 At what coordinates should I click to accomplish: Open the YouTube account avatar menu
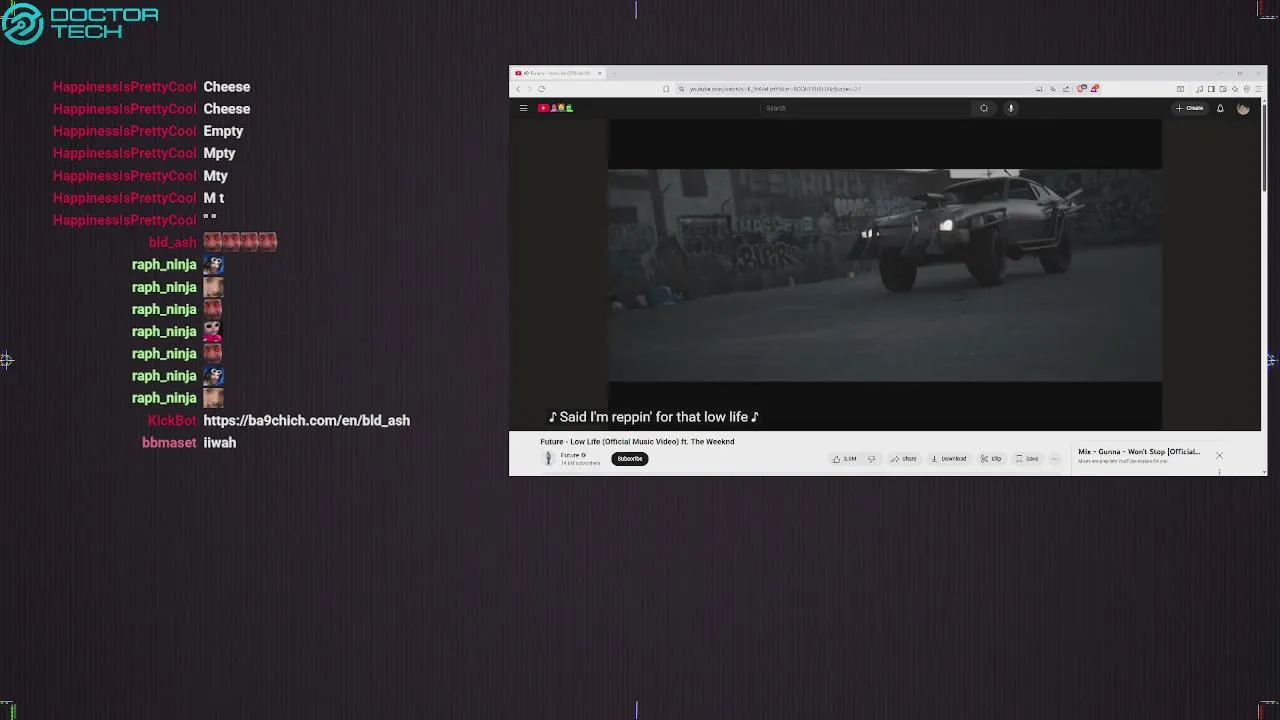(x=1243, y=108)
